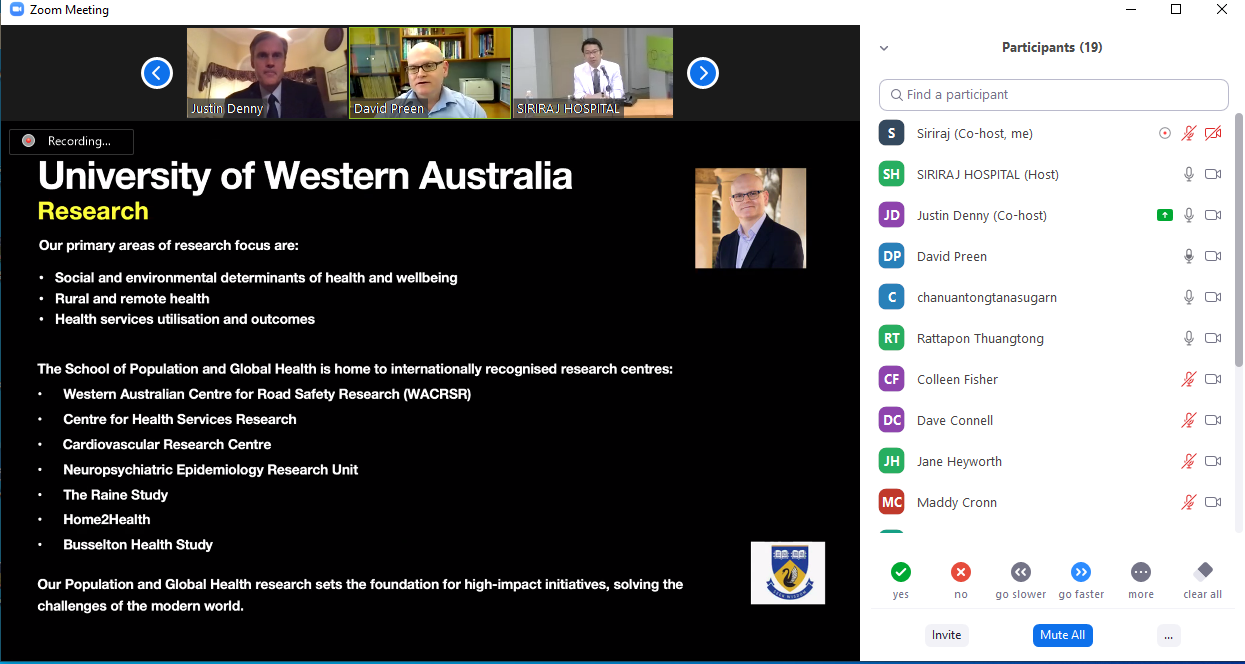Toggle David Preen's microphone

(x=1189, y=256)
